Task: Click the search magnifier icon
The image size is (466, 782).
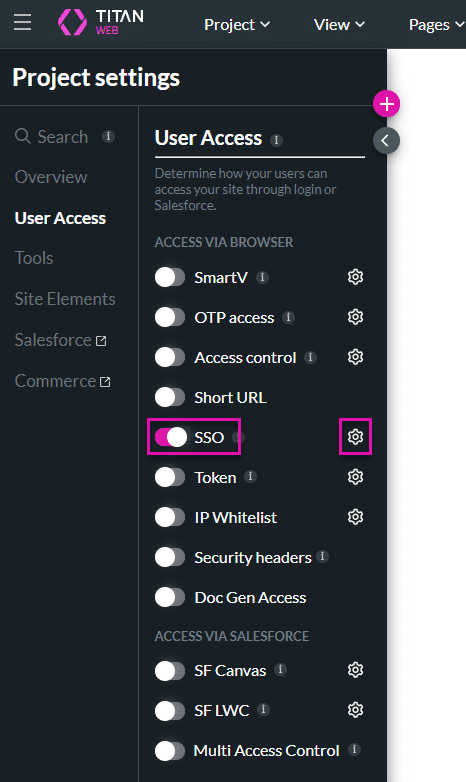Action: point(23,136)
